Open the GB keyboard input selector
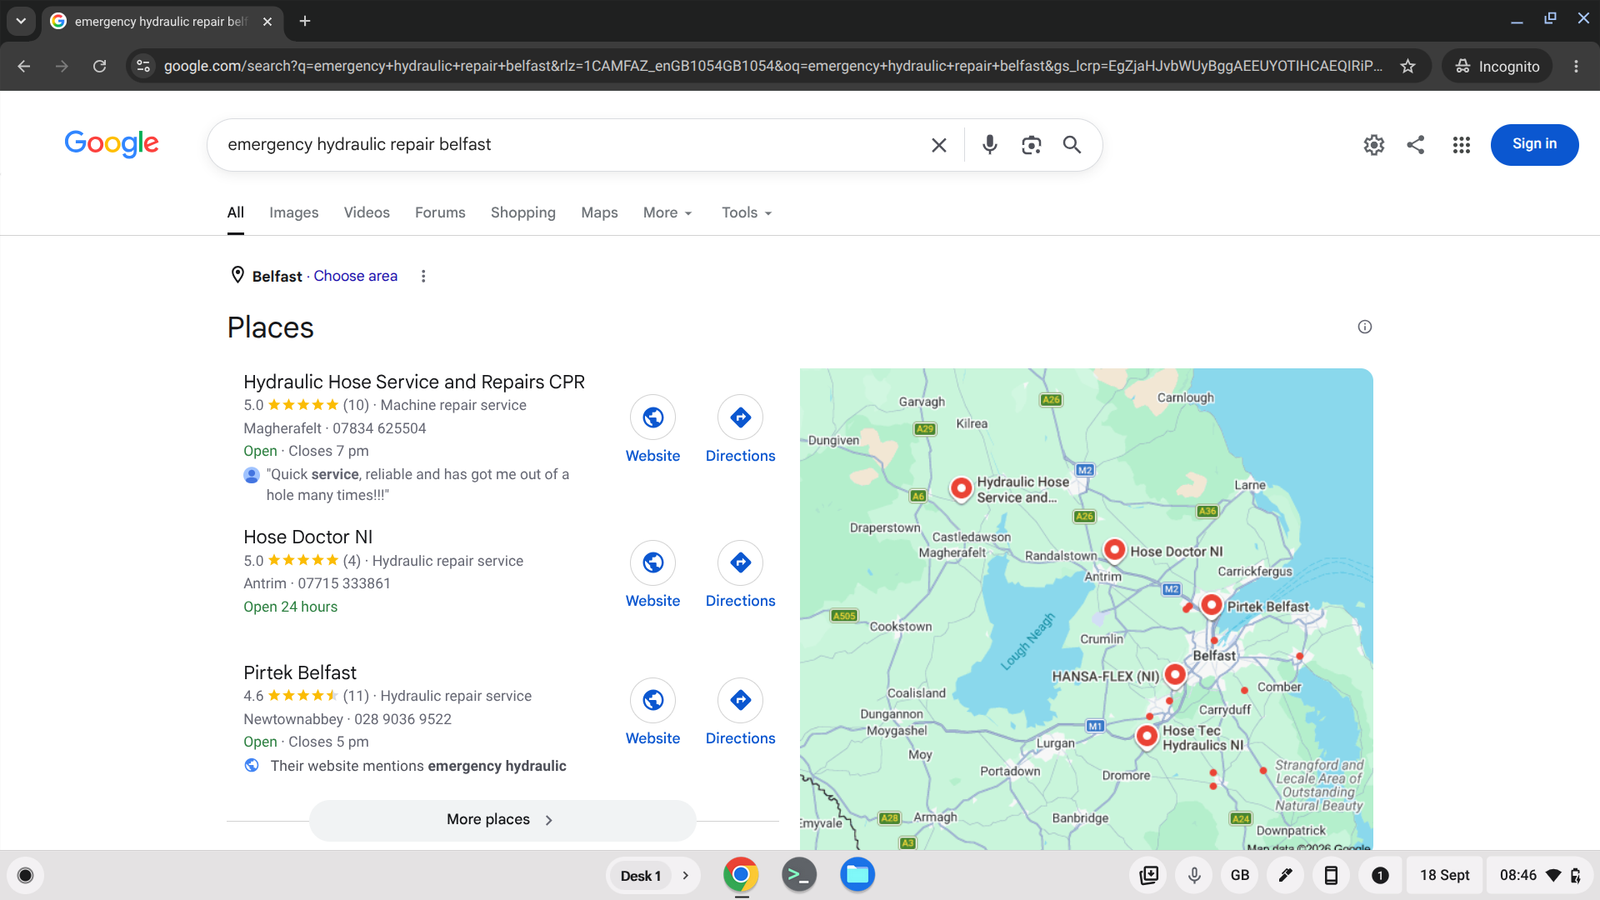This screenshot has height=900, width=1600. pyautogui.click(x=1240, y=876)
